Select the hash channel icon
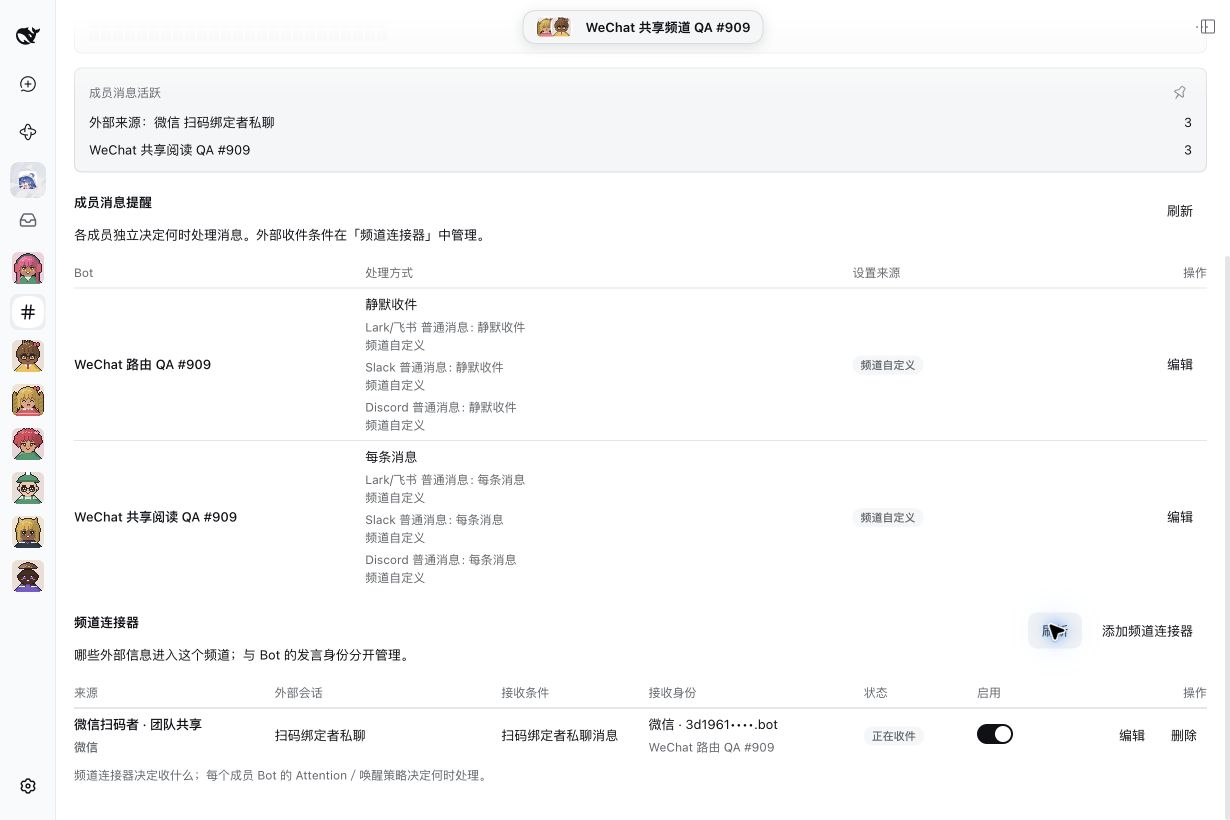The width and height of the screenshot is (1230, 820). pyautogui.click(x=28, y=312)
